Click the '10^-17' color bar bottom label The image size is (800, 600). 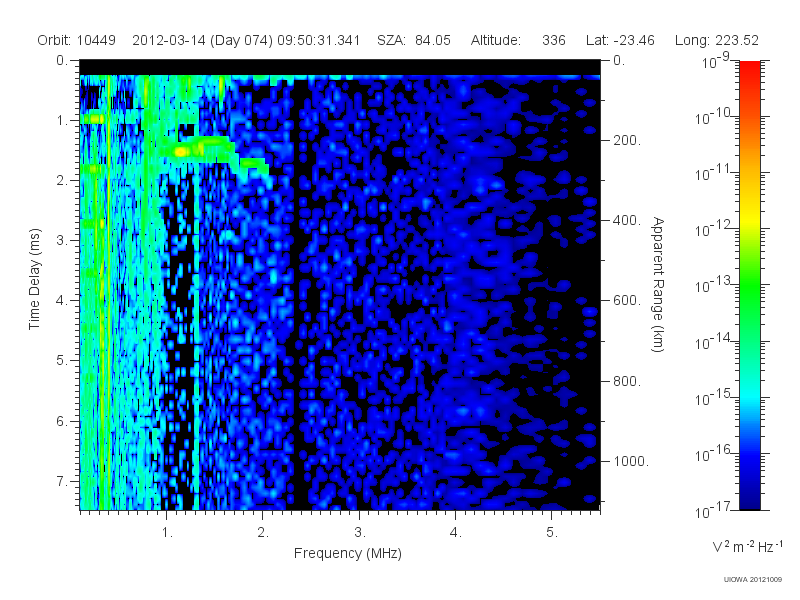click(712, 510)
